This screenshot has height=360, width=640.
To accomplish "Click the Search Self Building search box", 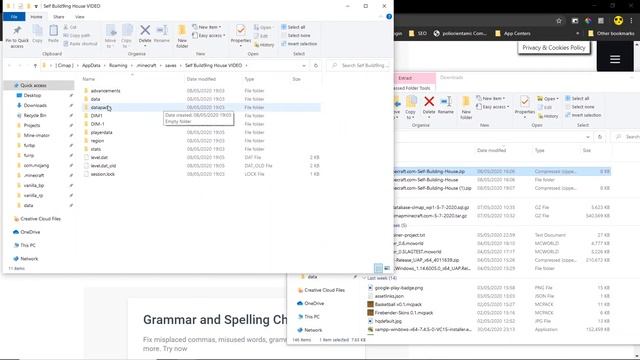I will pos(360,65).
